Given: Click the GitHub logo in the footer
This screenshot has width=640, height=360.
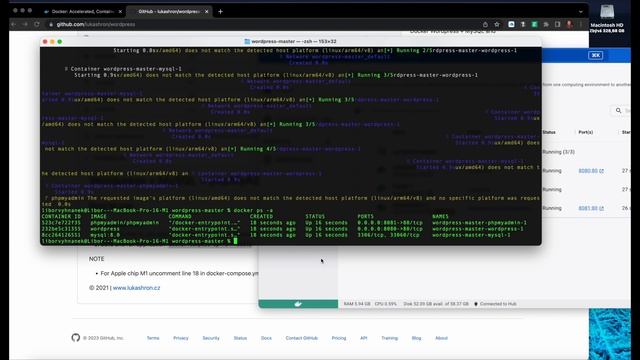Looking at the screenshot, I should [x=76, y=338].
